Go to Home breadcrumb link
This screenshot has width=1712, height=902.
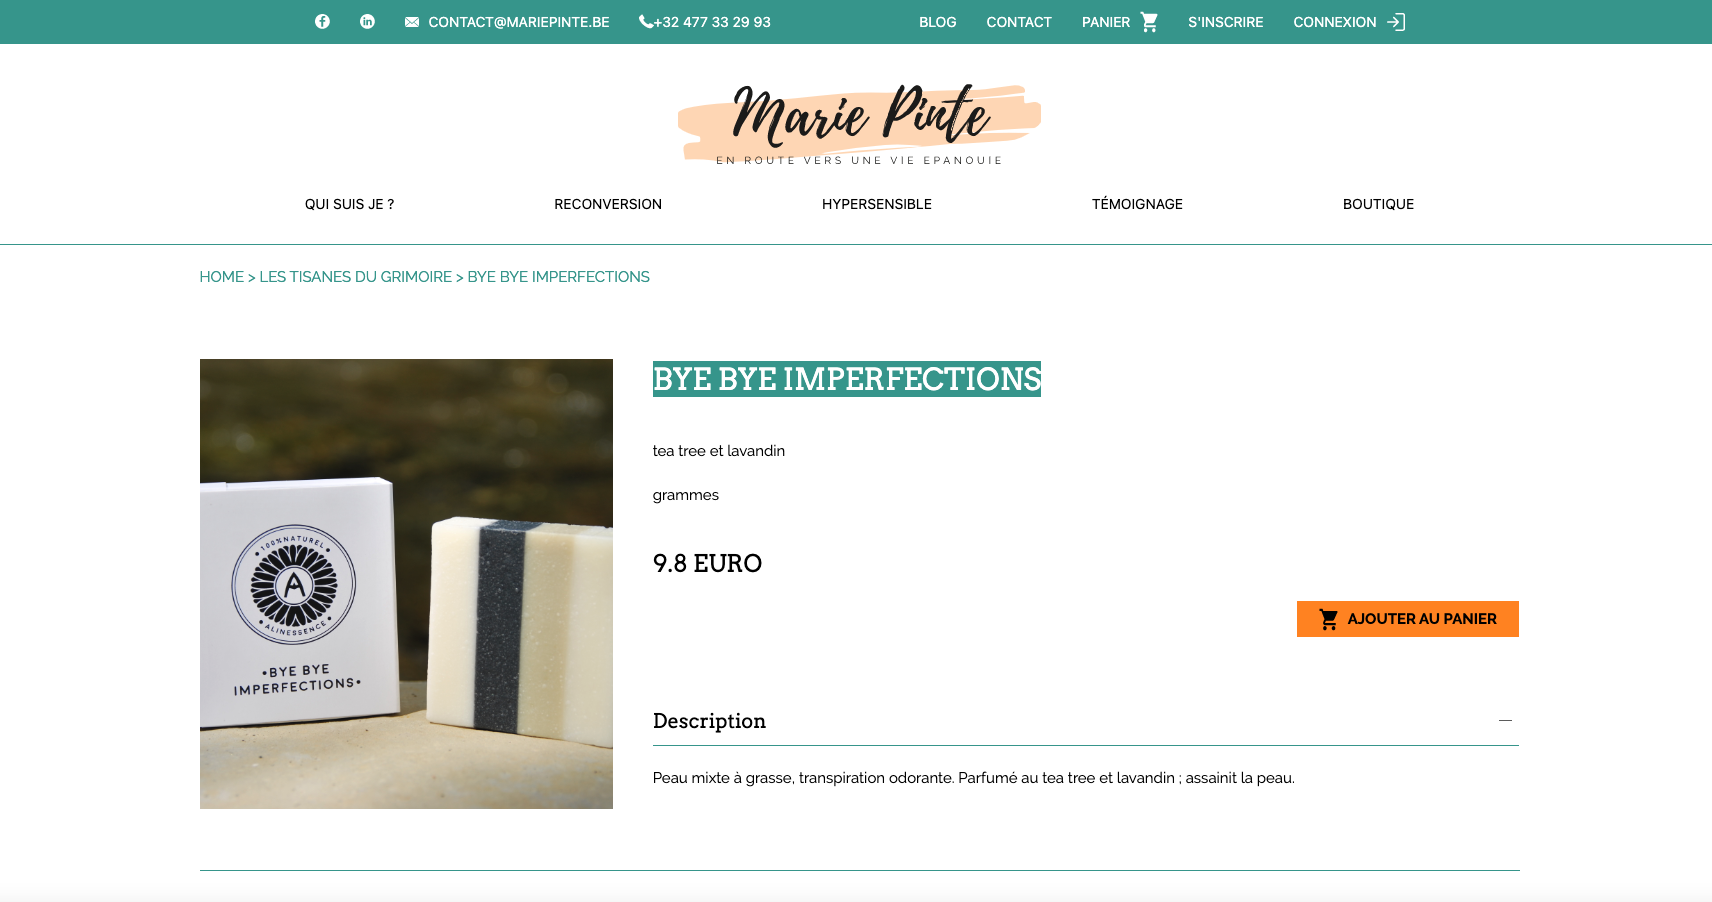point(221,277)
